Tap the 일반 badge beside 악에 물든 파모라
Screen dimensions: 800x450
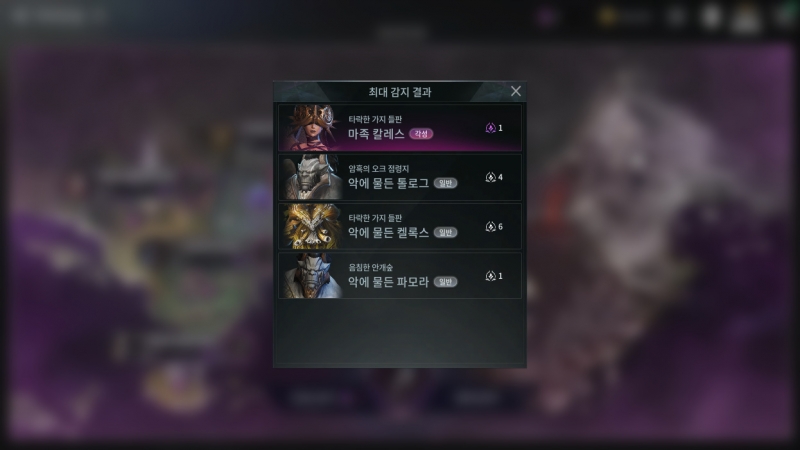pos(445,282)
